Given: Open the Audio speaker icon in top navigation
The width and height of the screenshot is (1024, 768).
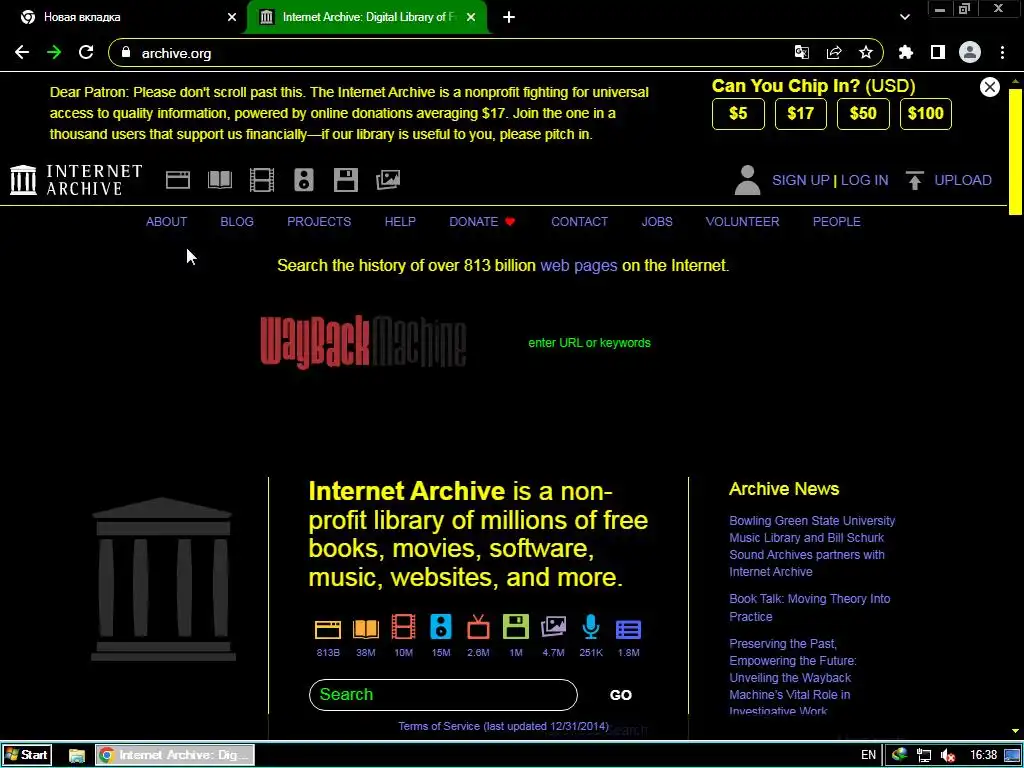Looking at the screenshot, I should [304, 180].
